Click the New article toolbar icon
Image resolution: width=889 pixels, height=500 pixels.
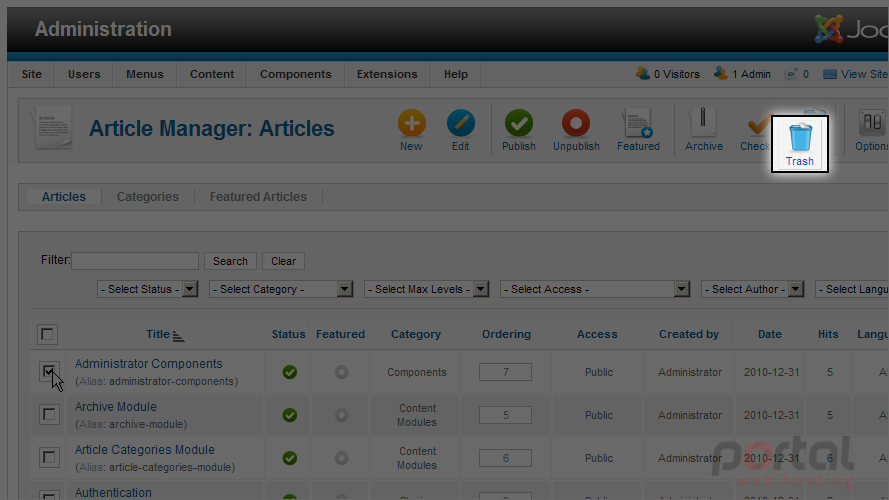[x=412, y=124]
